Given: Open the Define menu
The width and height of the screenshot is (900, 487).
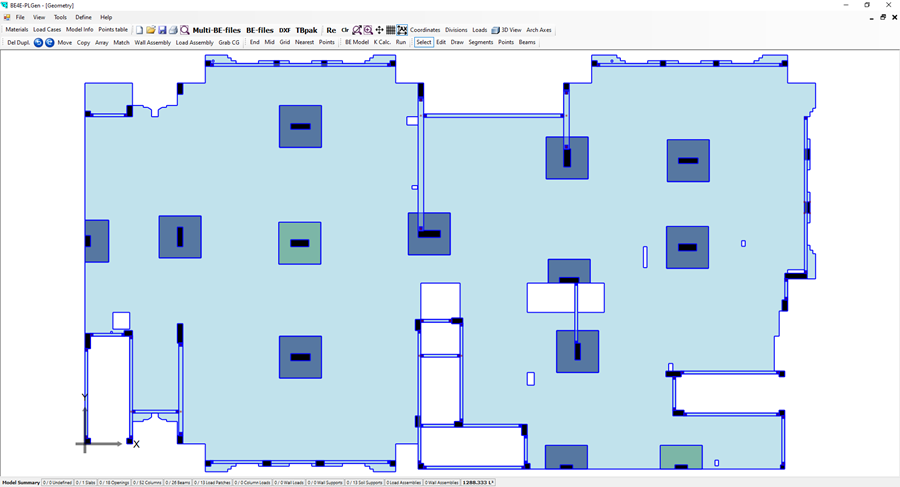Looking at the screenshot, I should pyautogui.click(x=83, y=17).
